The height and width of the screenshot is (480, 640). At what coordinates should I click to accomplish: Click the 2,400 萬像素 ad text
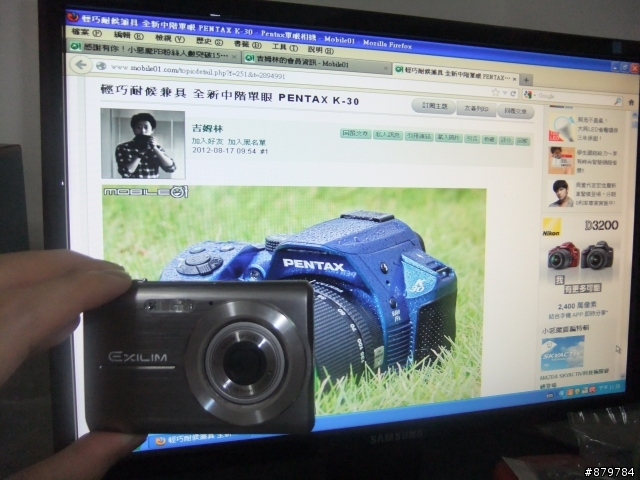(x=577, y=306)
